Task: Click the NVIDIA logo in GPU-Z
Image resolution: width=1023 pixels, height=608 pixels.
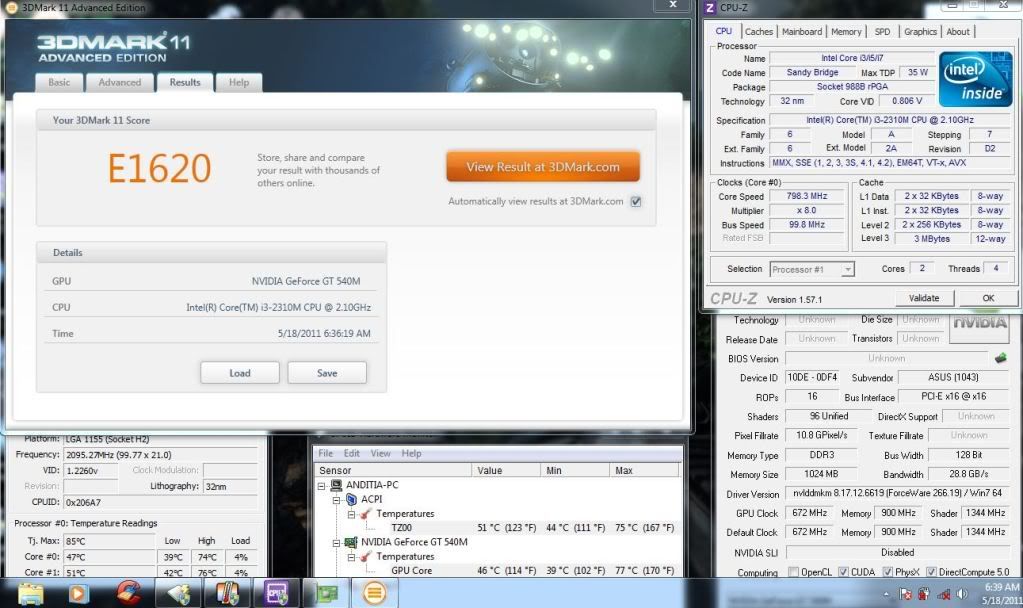Action: click(x=981, y=328)
